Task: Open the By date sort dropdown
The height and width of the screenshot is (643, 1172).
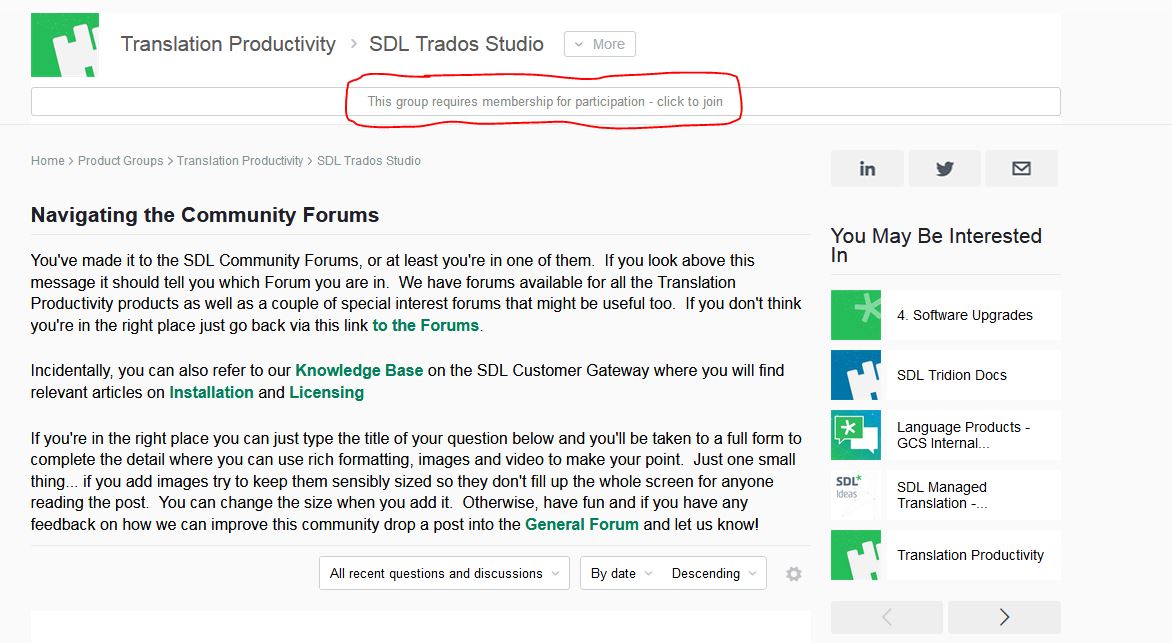Action: click(x=621, y=573)
